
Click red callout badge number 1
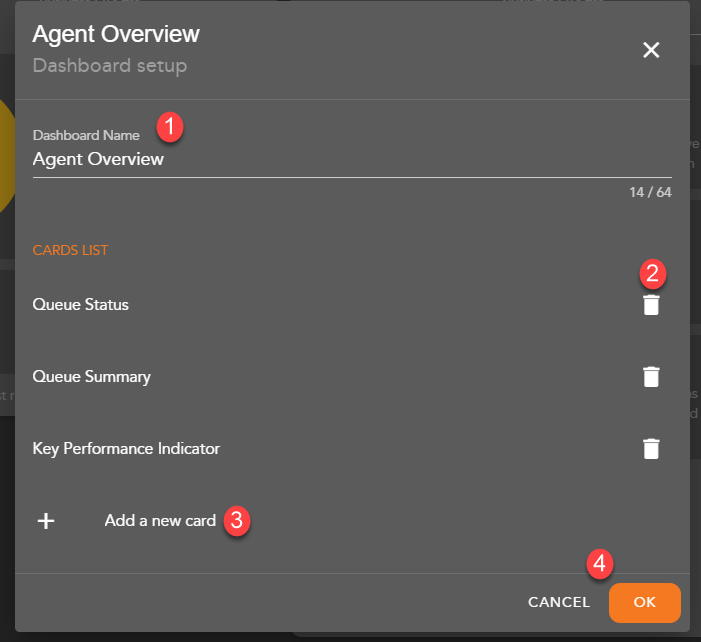point(170,127)
